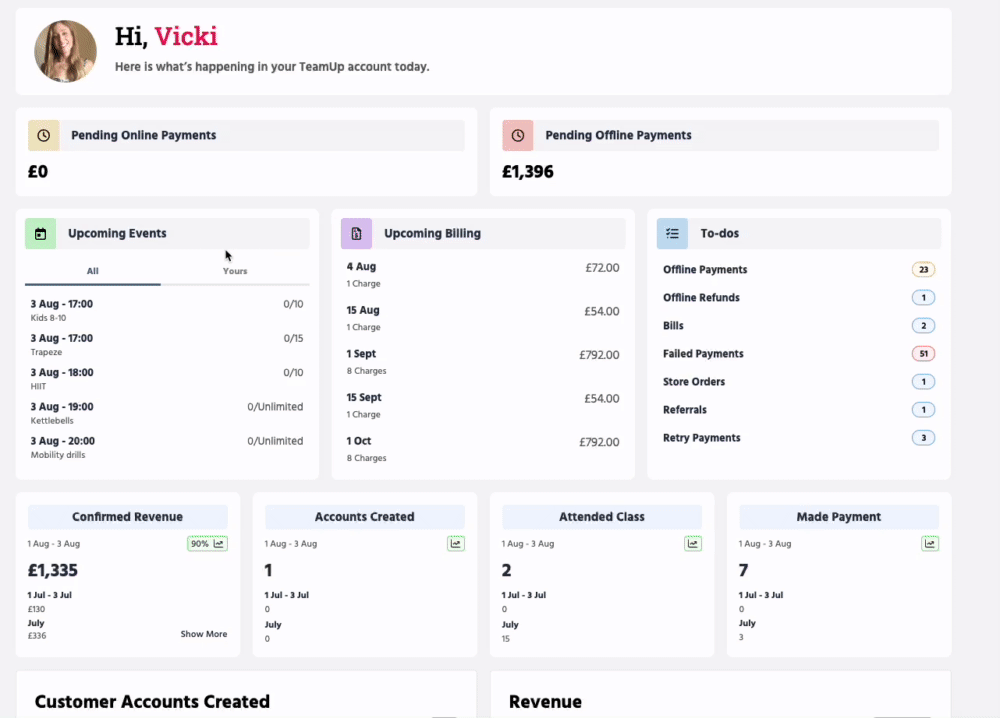View the 1 Sept billing with 8 charges

[x=361, y=361]
